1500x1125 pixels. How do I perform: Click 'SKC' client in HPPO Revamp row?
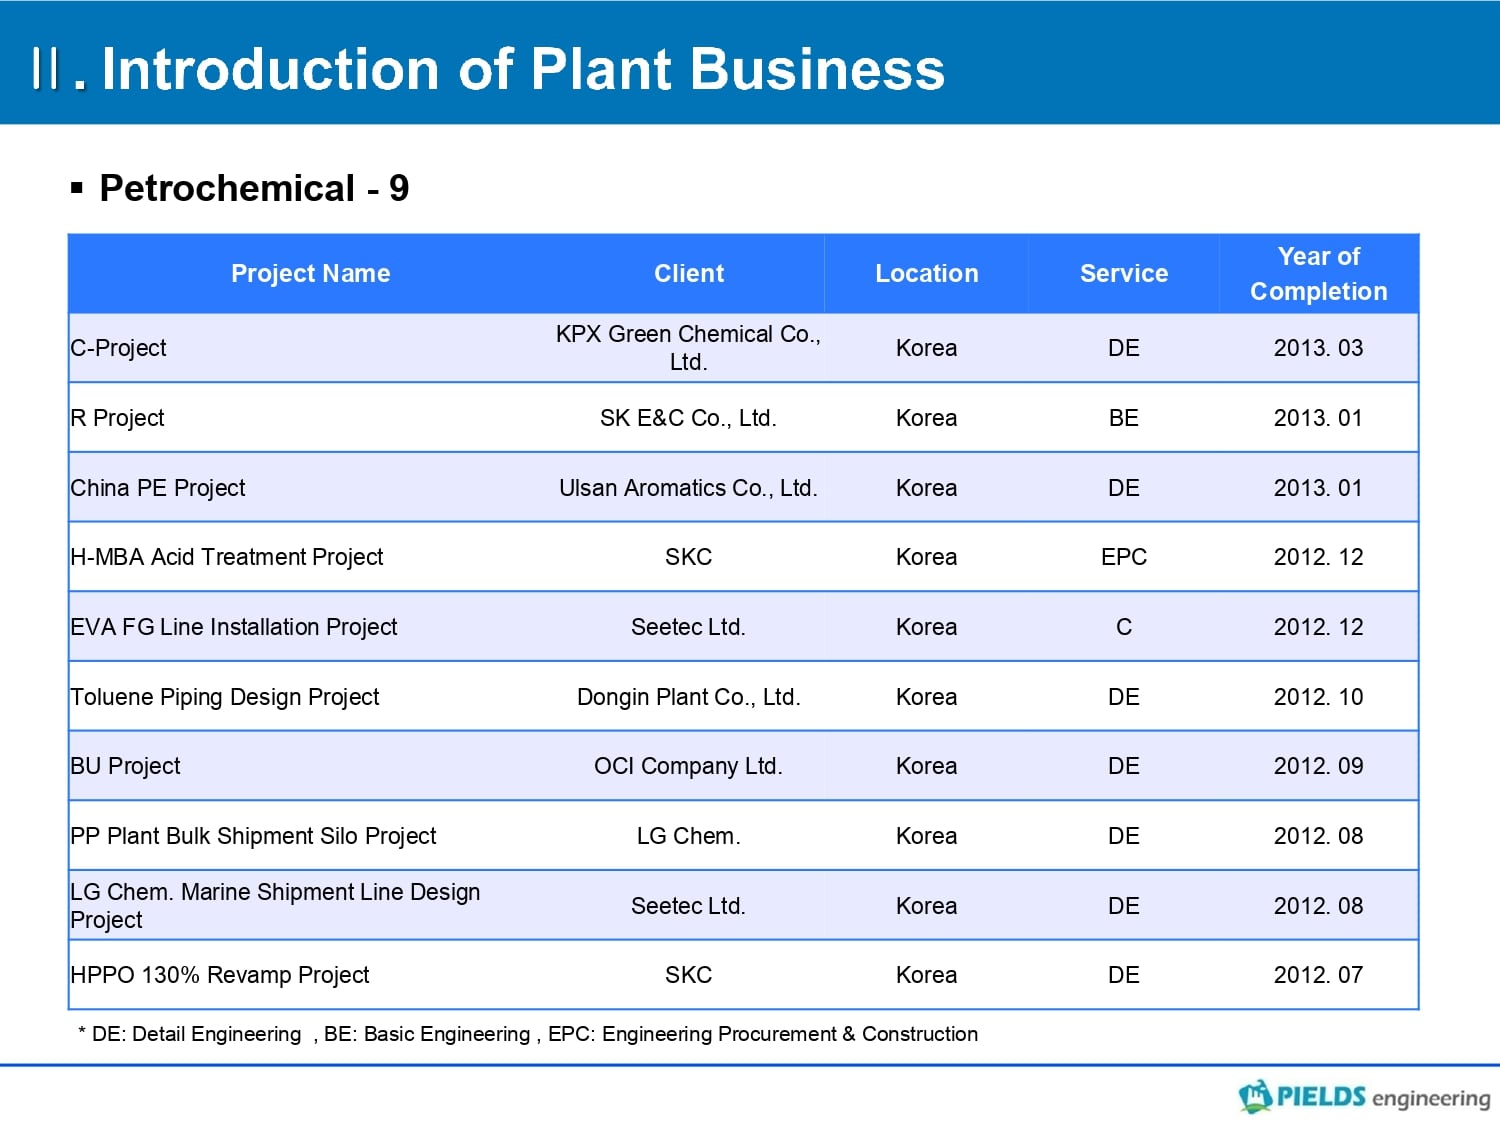[689, 975]
